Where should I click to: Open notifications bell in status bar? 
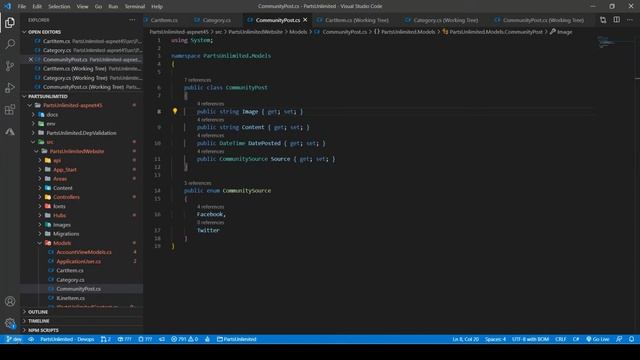coord(631,339)
